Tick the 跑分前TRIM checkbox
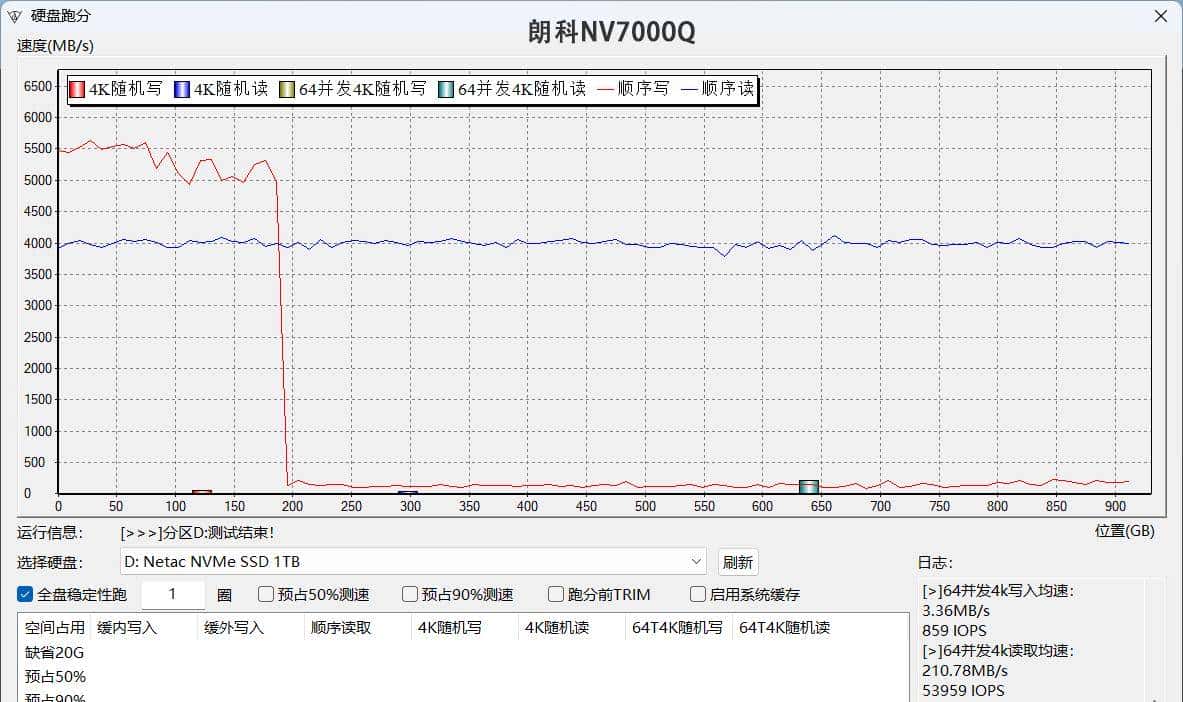 (x=556, y=594)
